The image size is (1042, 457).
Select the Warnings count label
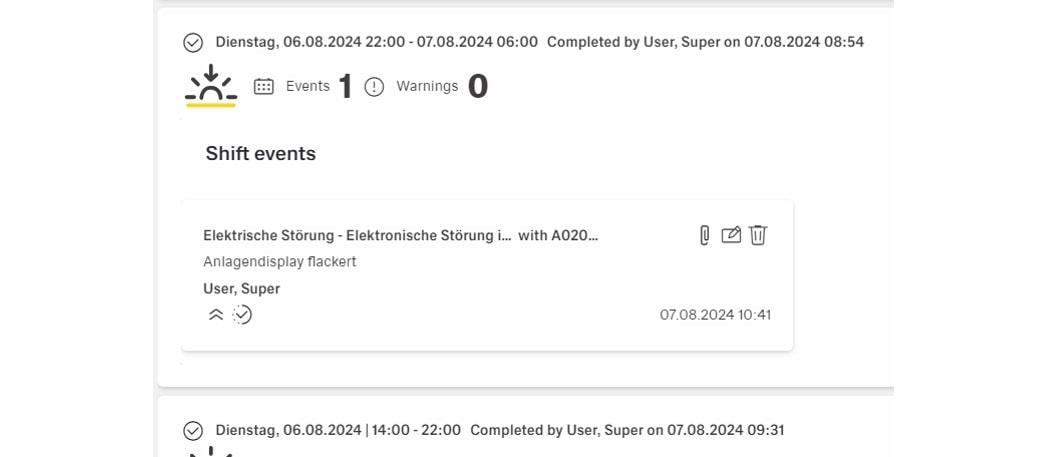(x=427, y=86)
